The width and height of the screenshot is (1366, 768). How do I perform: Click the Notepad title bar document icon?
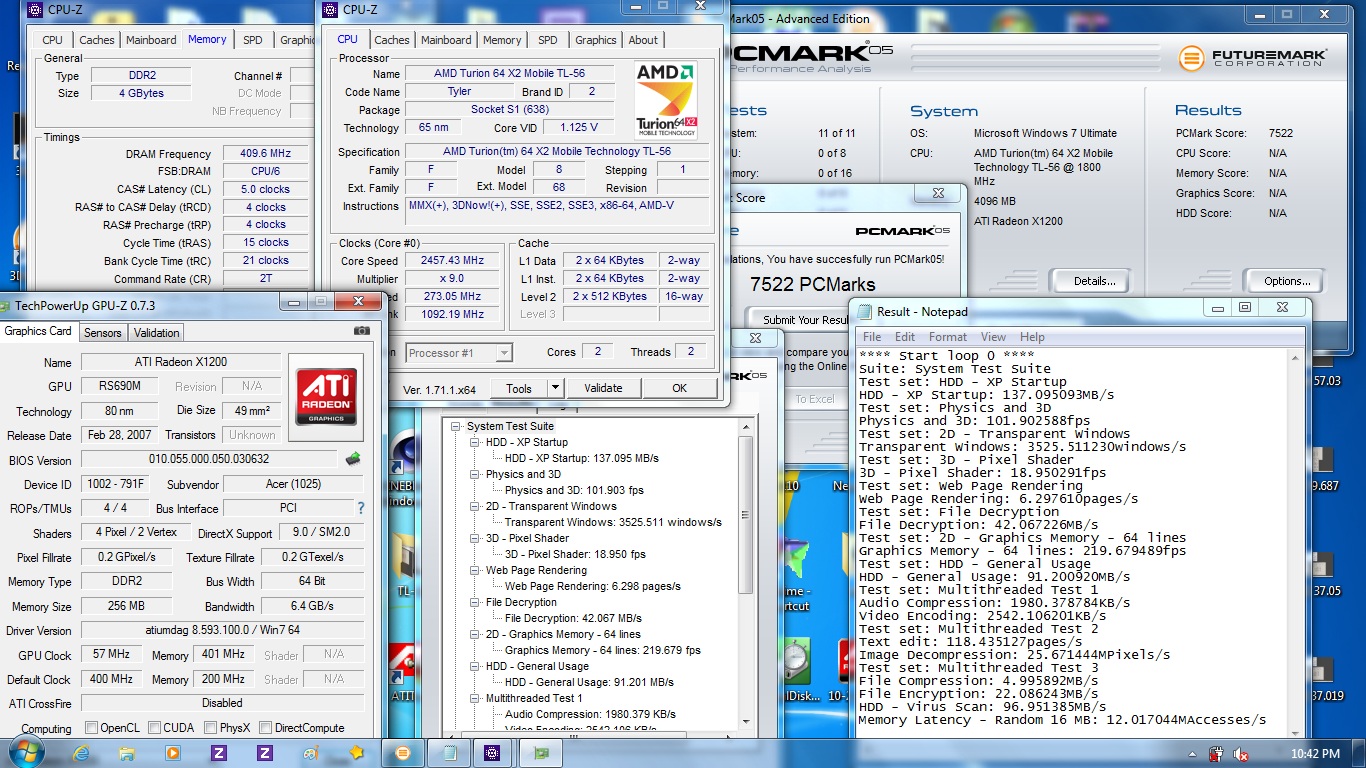click(863, 311)
